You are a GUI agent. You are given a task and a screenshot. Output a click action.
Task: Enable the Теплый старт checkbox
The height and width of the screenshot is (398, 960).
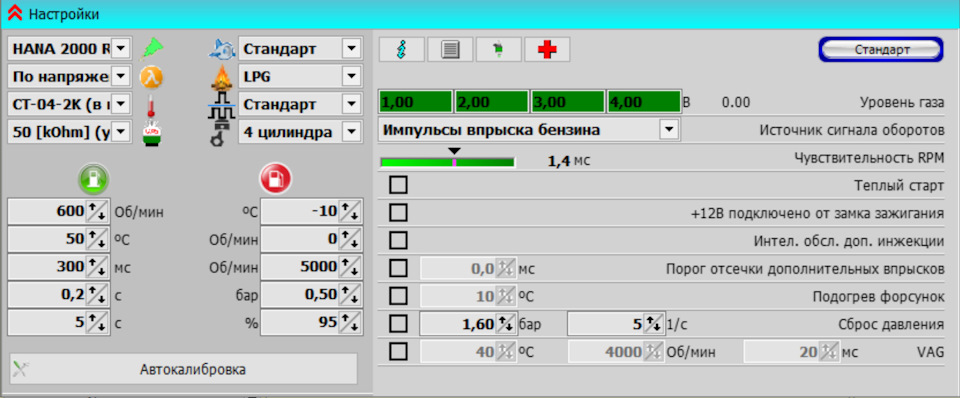(x=398, y=185)
